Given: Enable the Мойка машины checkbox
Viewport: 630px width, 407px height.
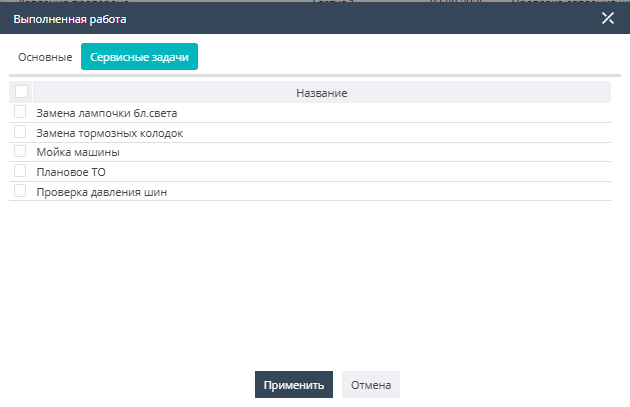Looking at the screenshot, I should pos(20,151).
